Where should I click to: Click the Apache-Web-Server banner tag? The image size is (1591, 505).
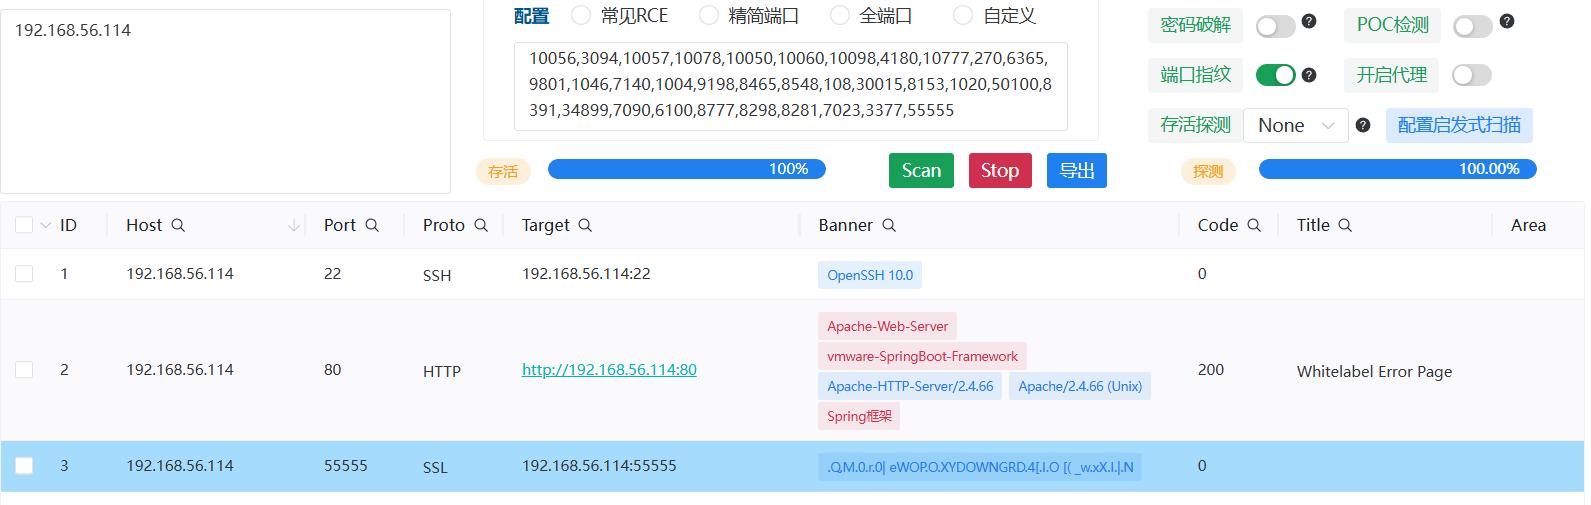tap(887, 326)
